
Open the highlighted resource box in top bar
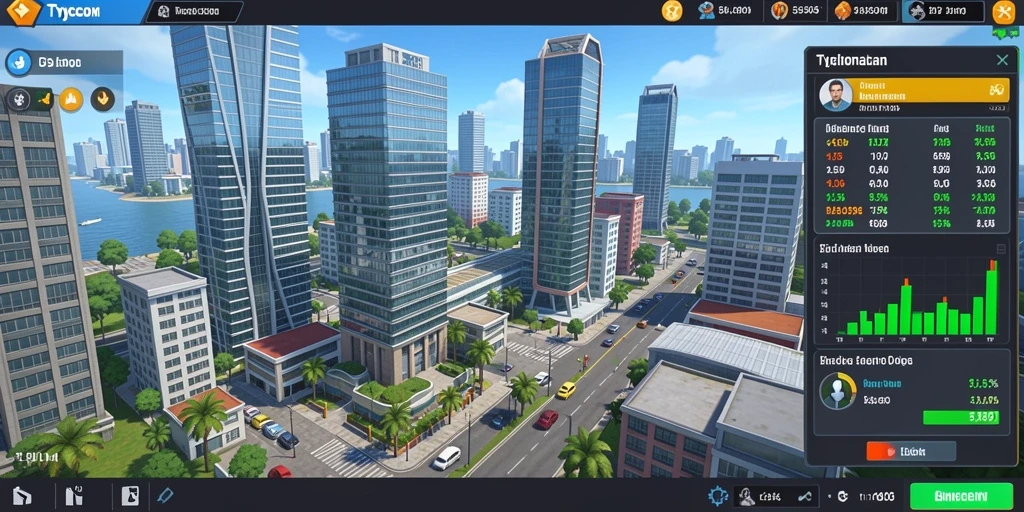943,11
